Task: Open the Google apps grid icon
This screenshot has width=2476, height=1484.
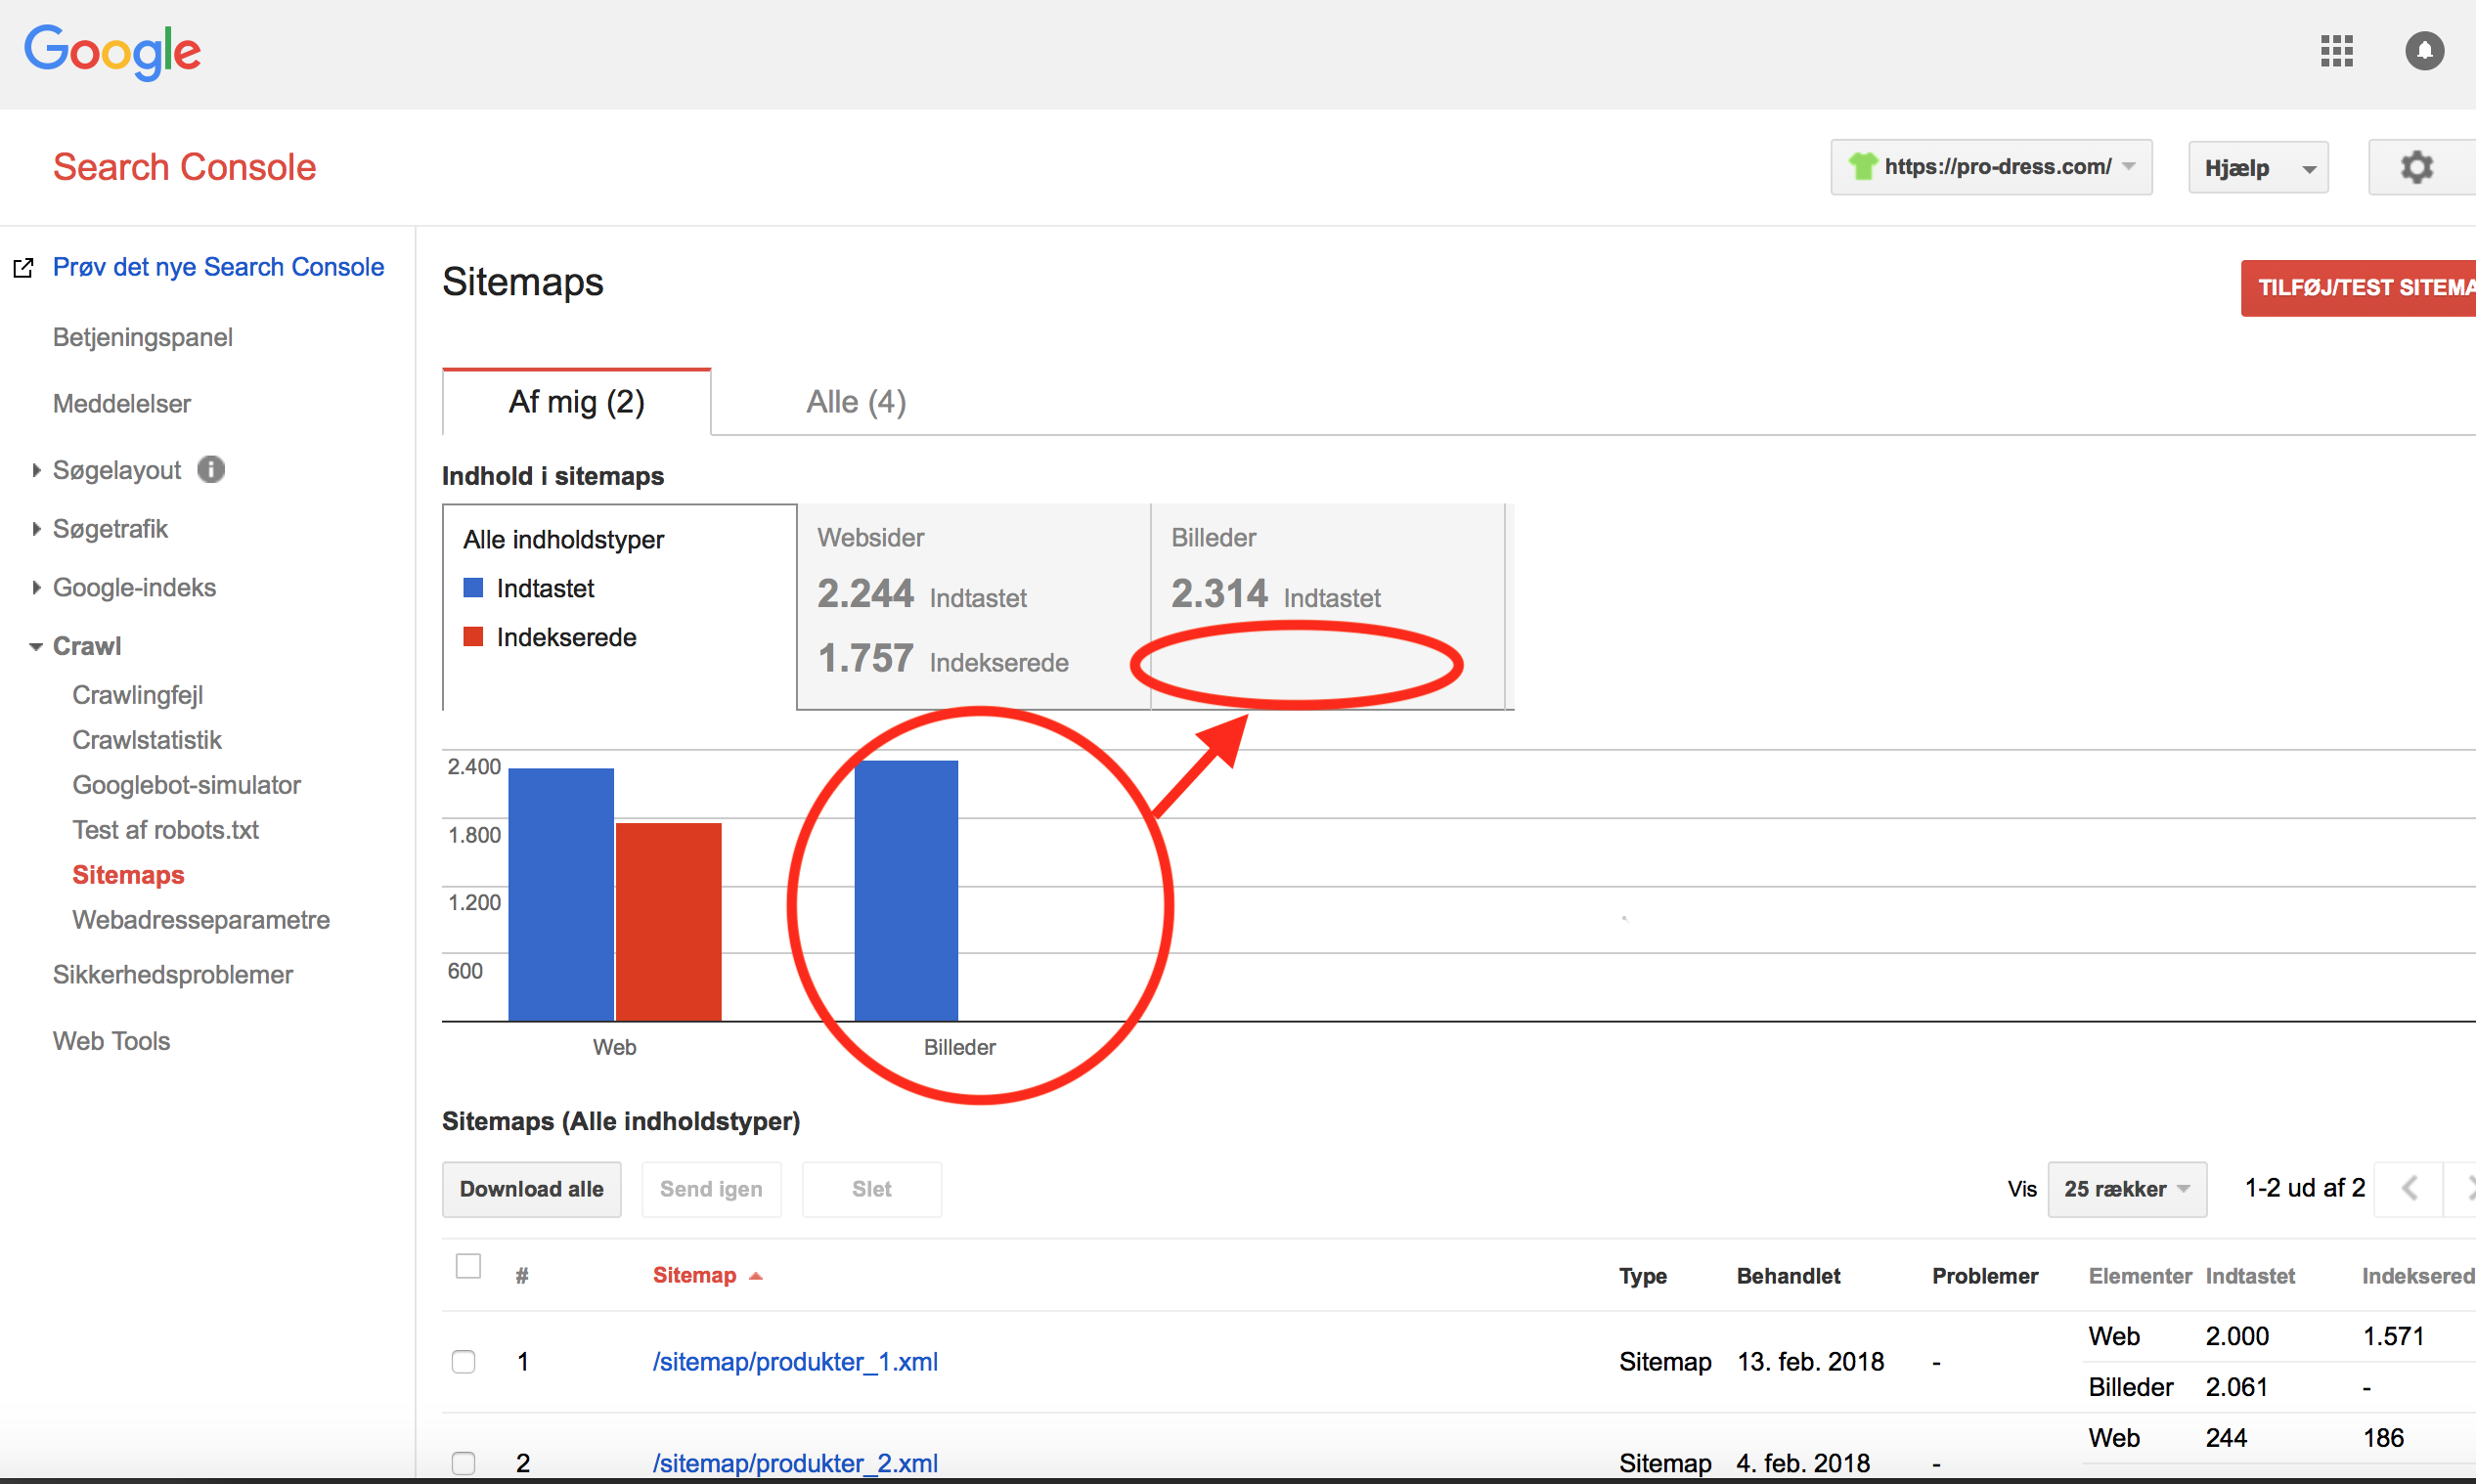Action: (x=2336, y=51)
